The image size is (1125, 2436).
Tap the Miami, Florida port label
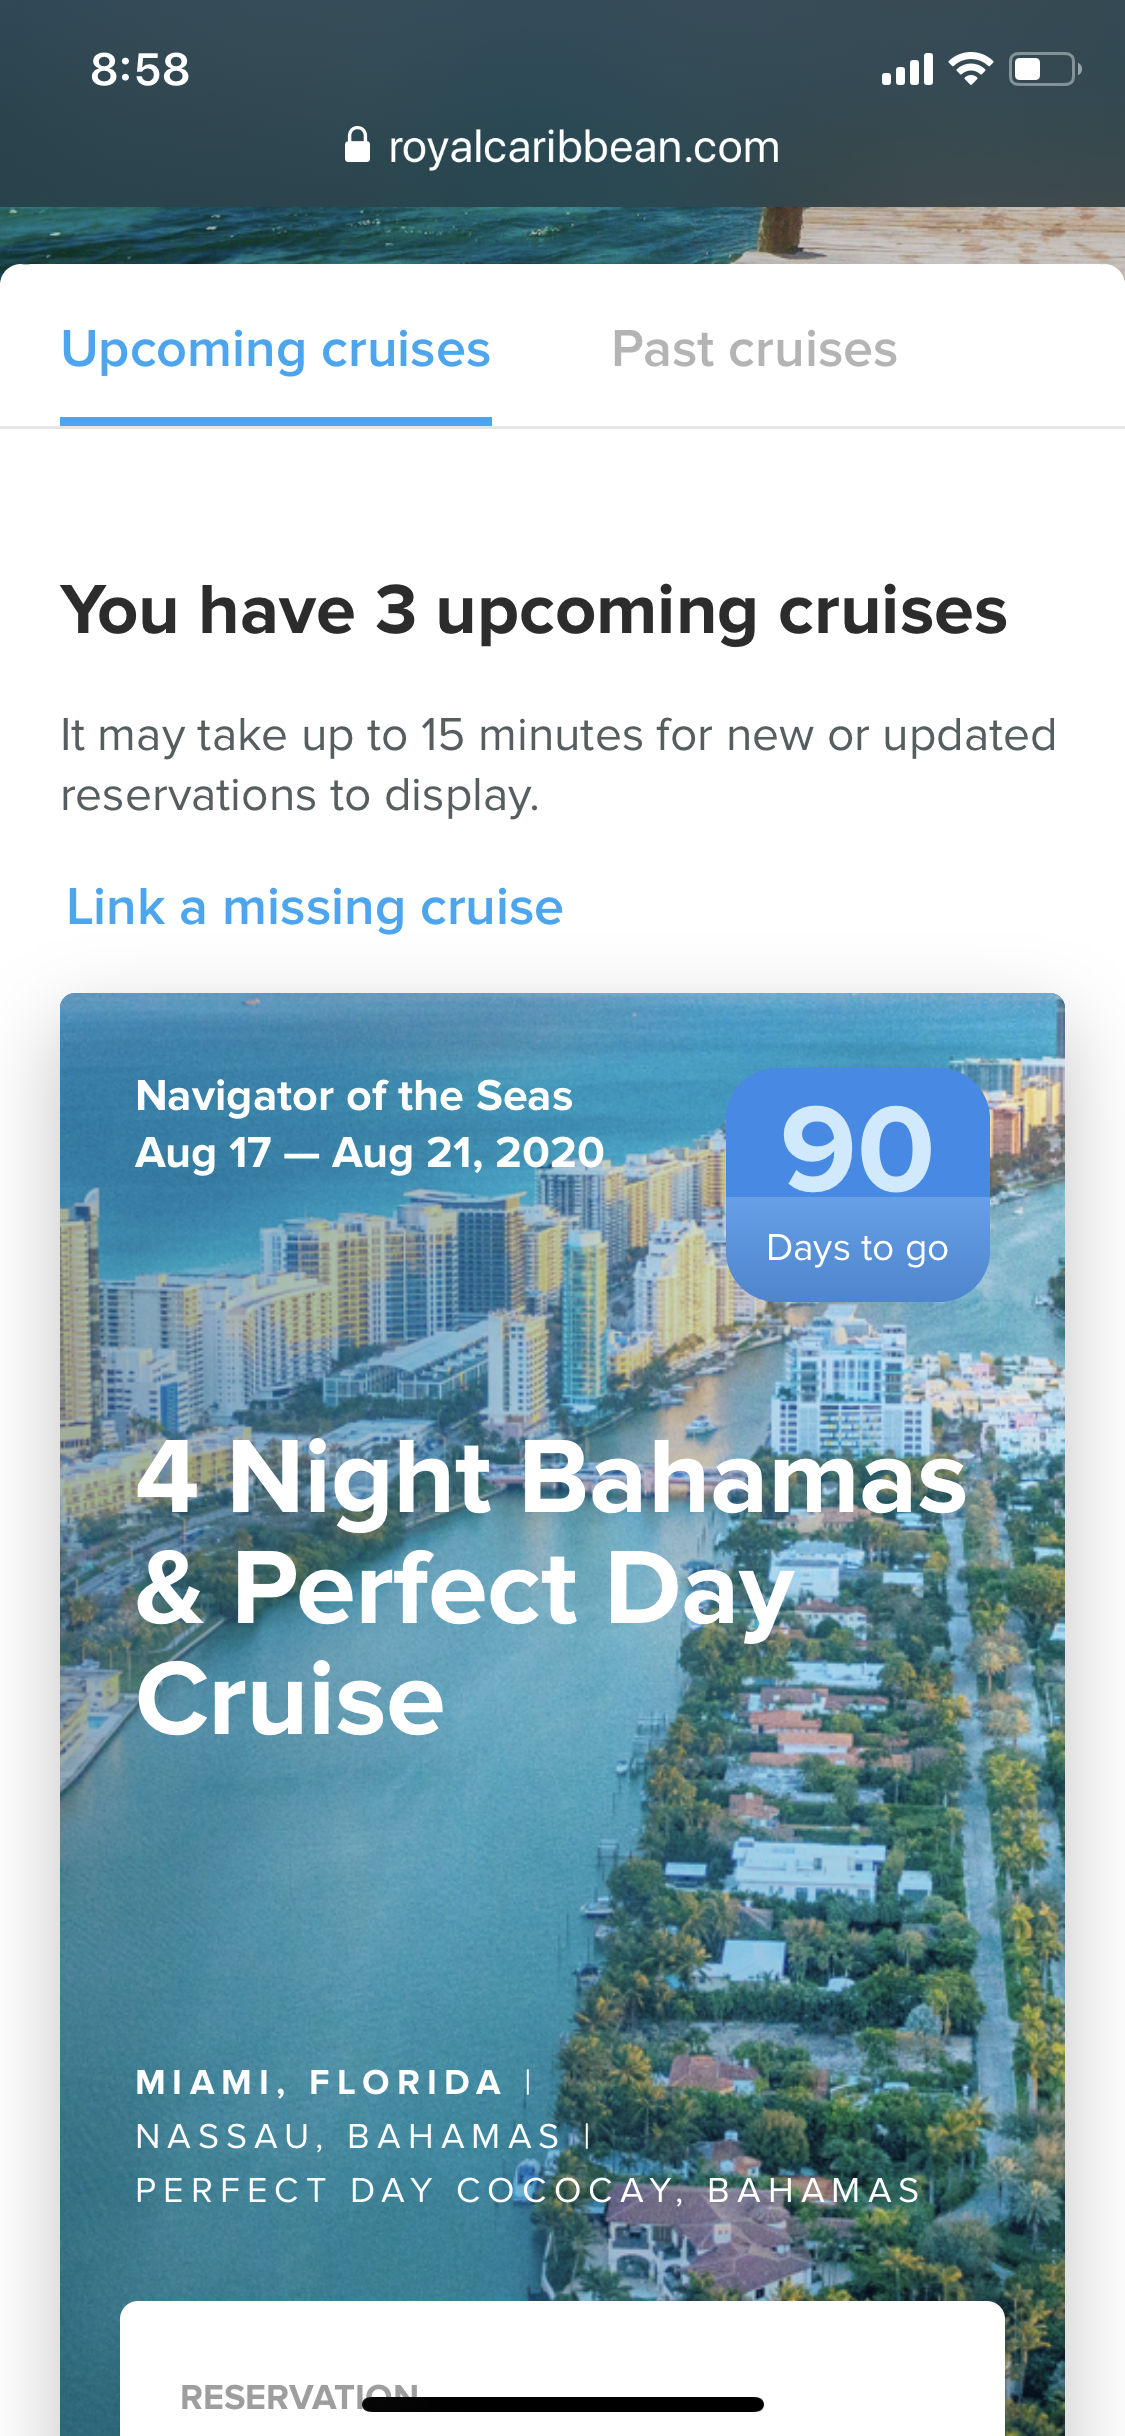click(x=319, y=2082)
